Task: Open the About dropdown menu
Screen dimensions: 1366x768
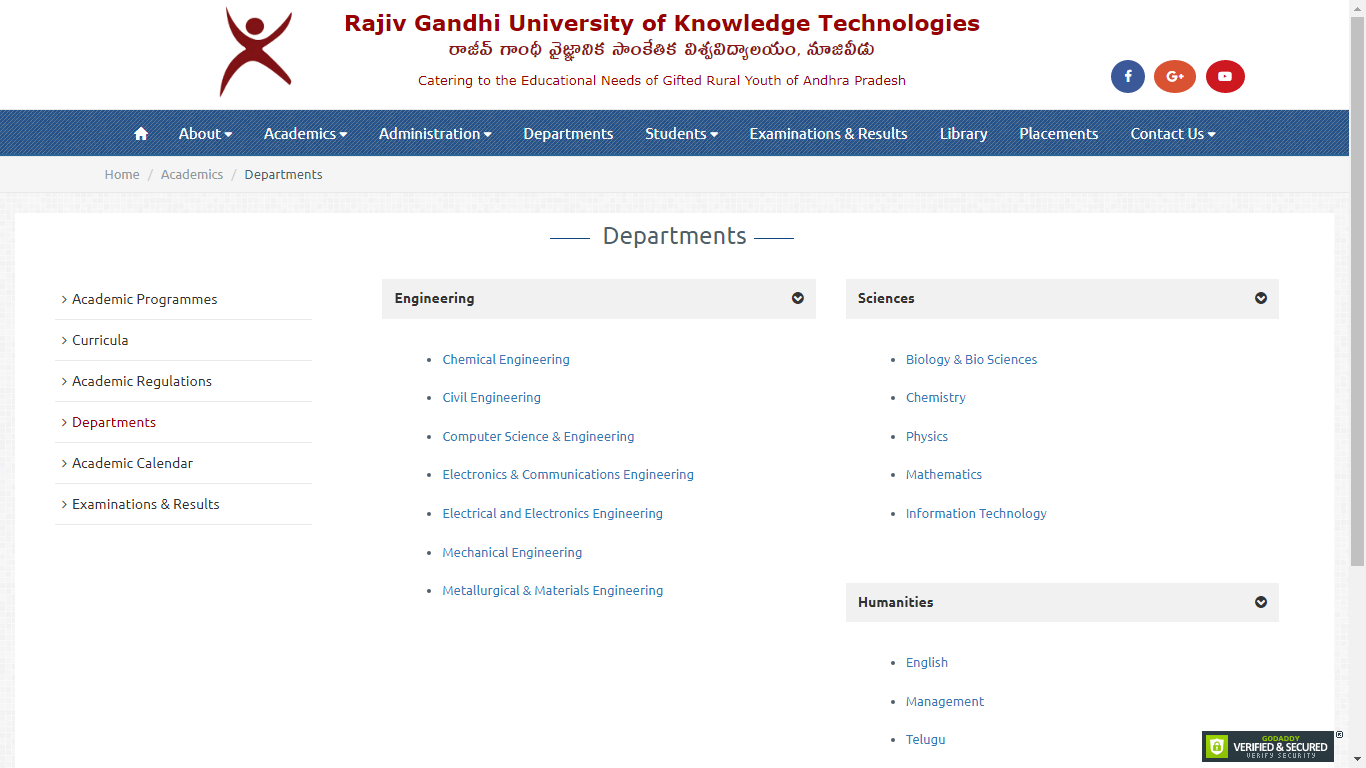Action: click(205, 133)
